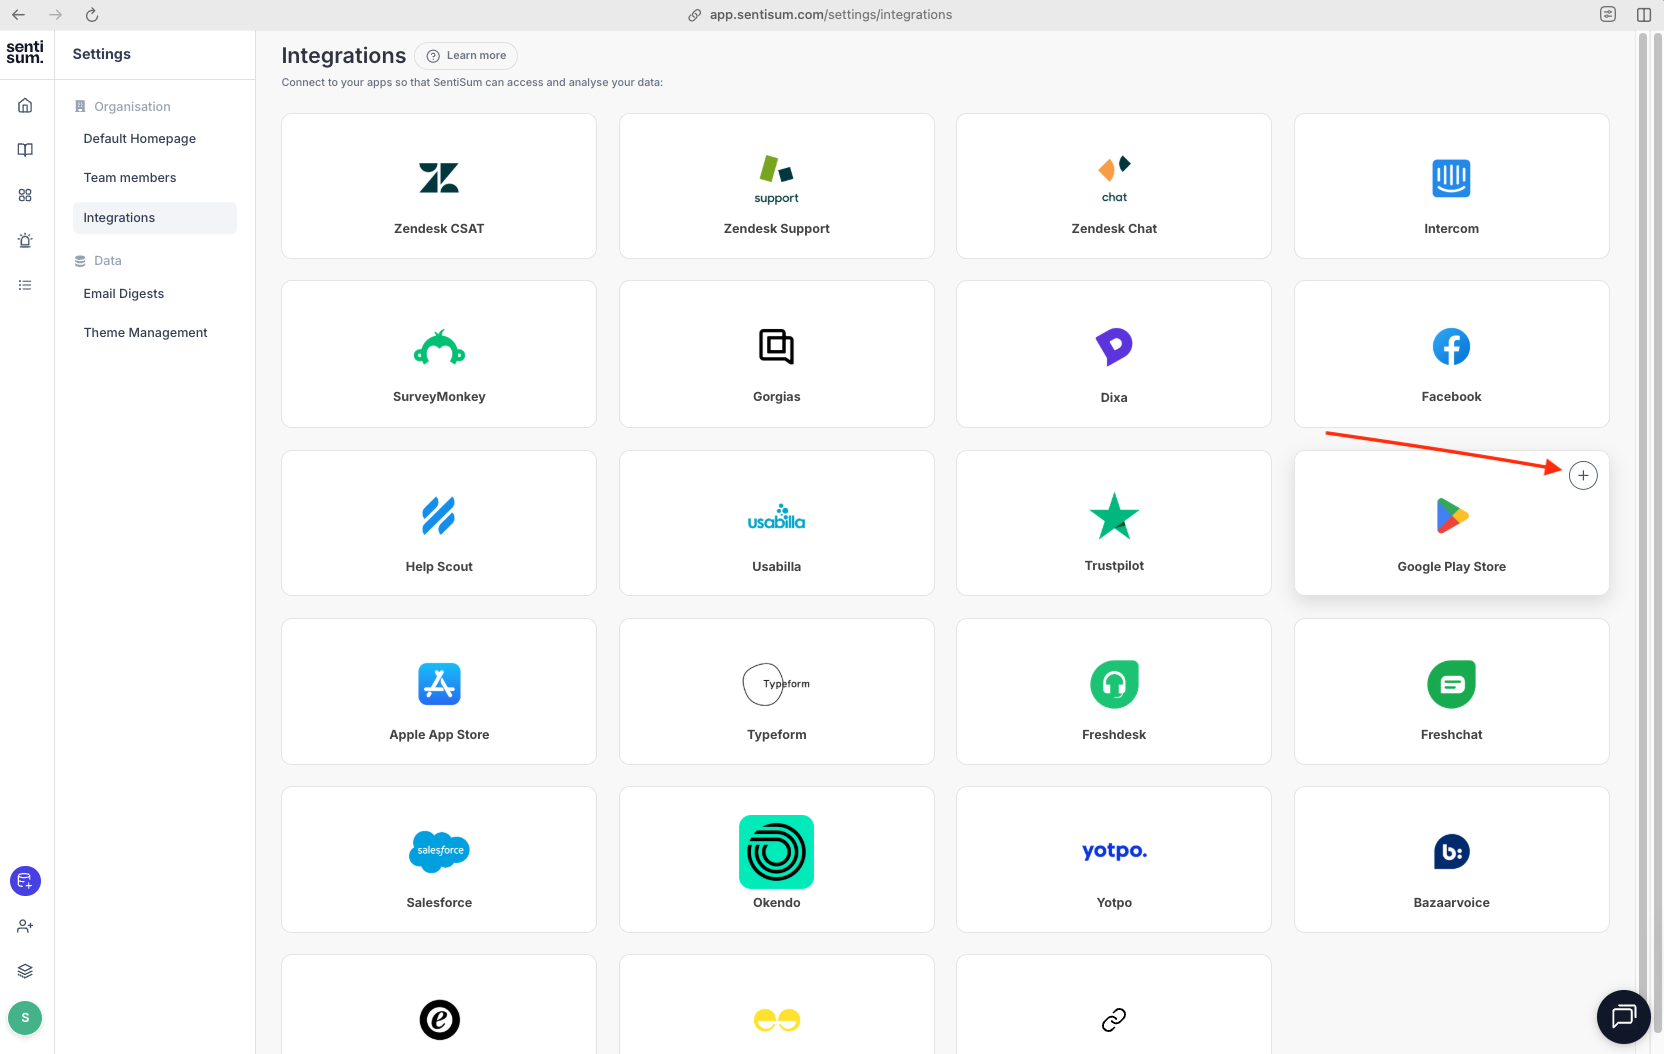
Task: Open the Apple App Store integration
Action: 438,691
